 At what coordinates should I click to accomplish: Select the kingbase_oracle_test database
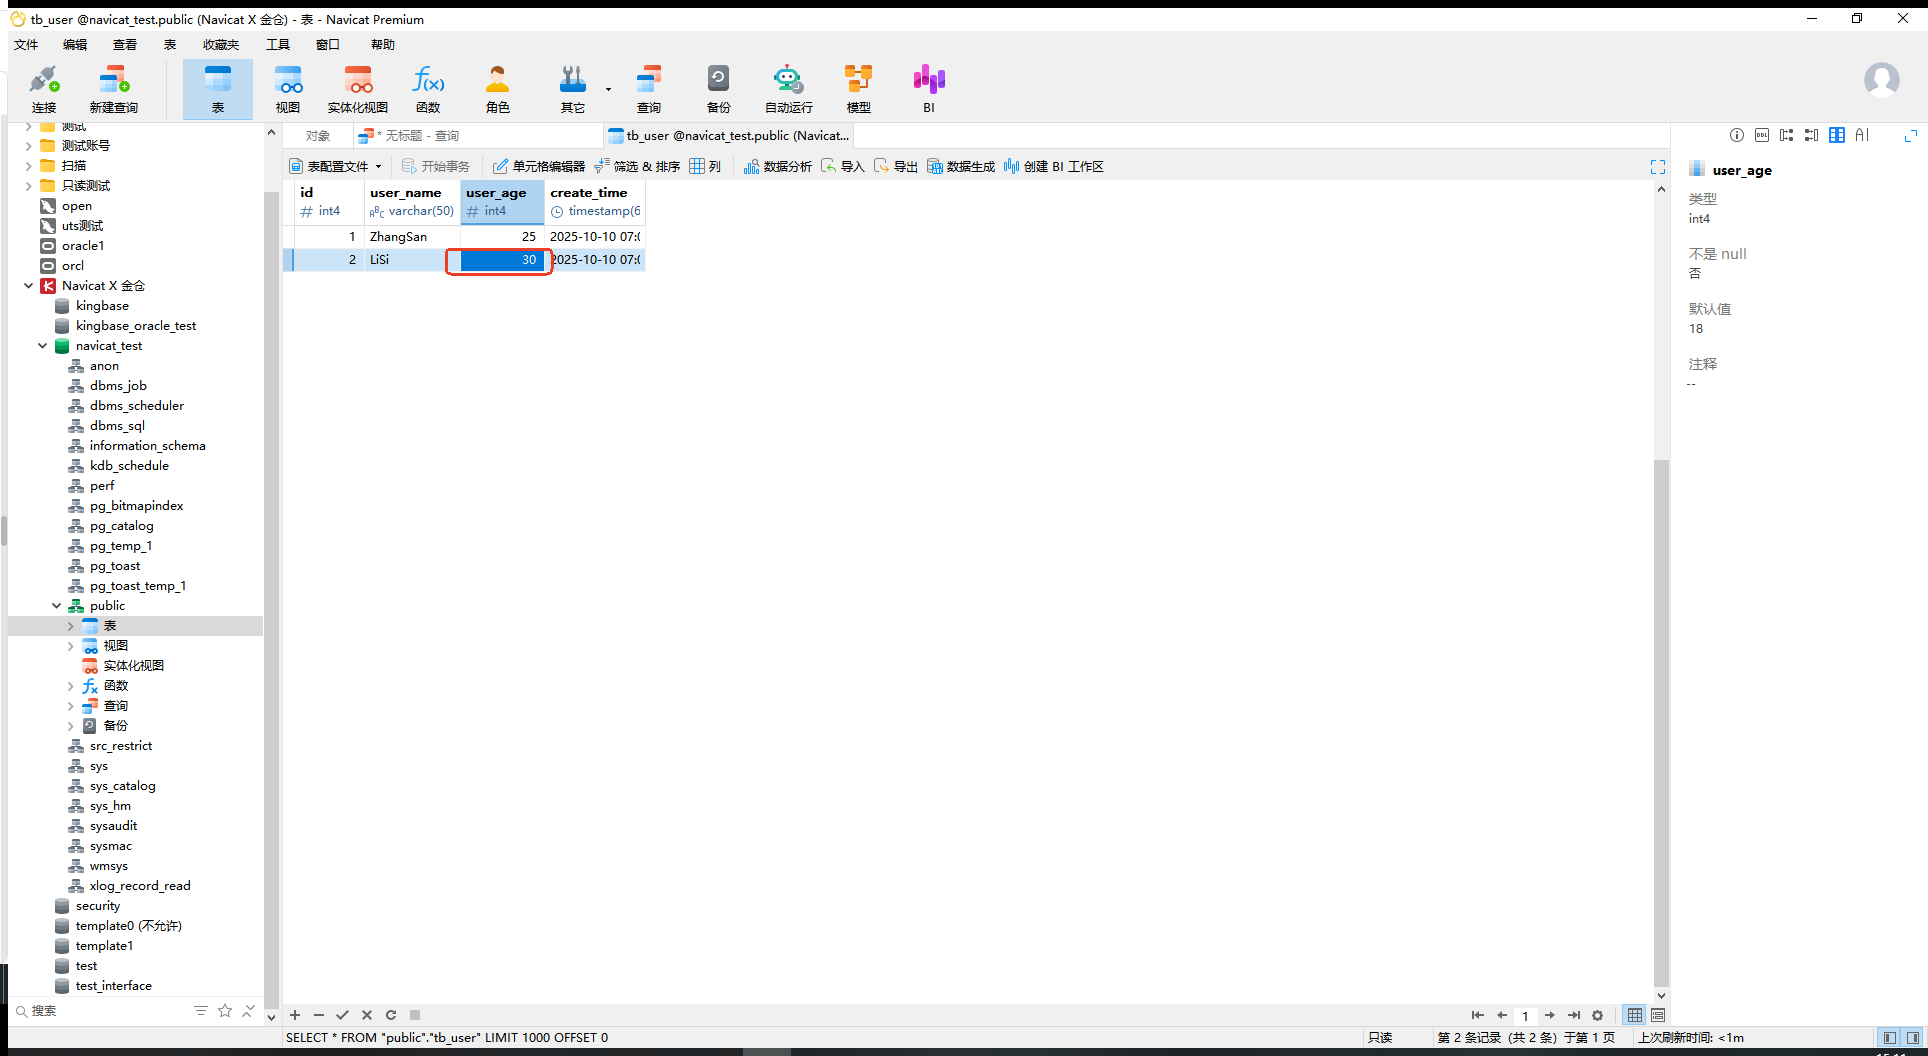[x=136, y=326]
